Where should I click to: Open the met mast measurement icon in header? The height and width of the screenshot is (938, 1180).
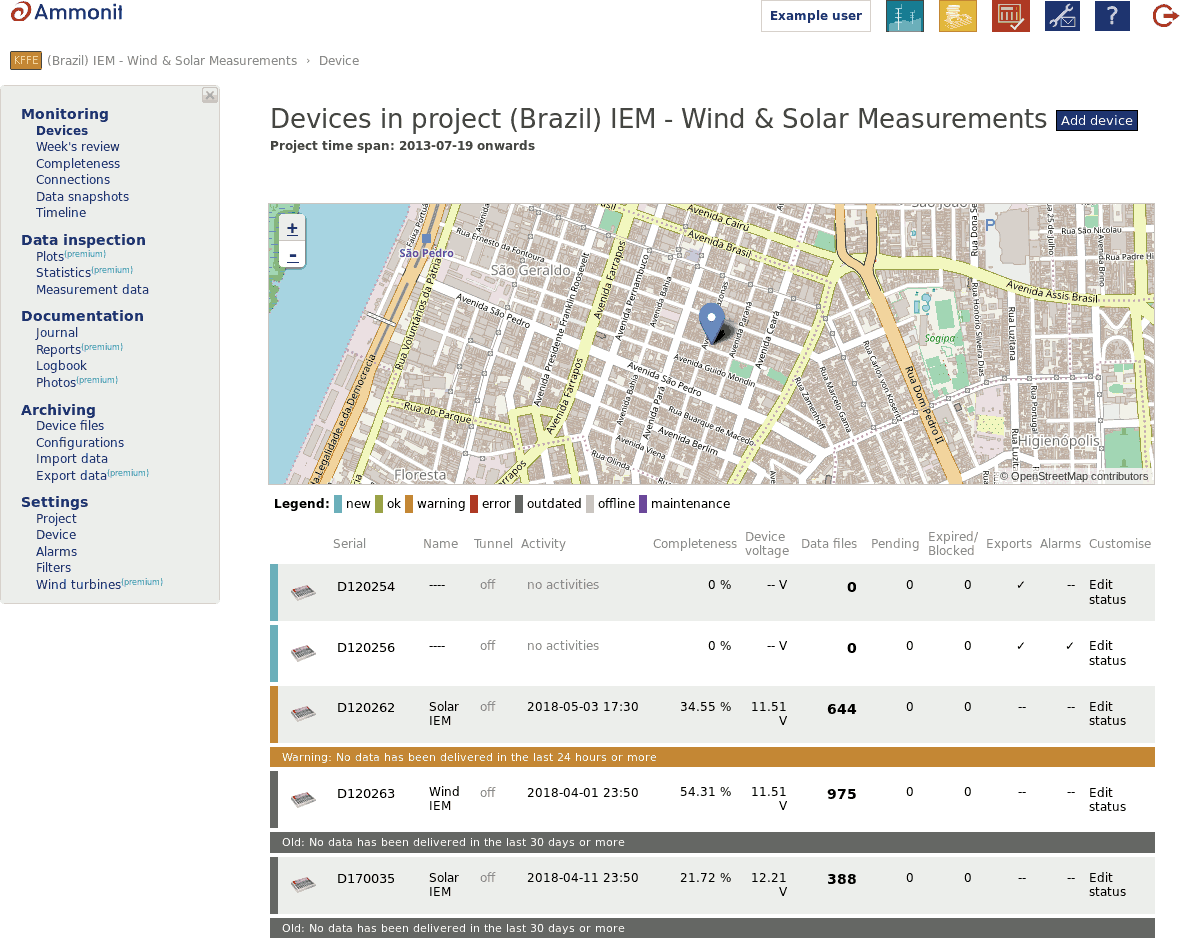(905, 16)
